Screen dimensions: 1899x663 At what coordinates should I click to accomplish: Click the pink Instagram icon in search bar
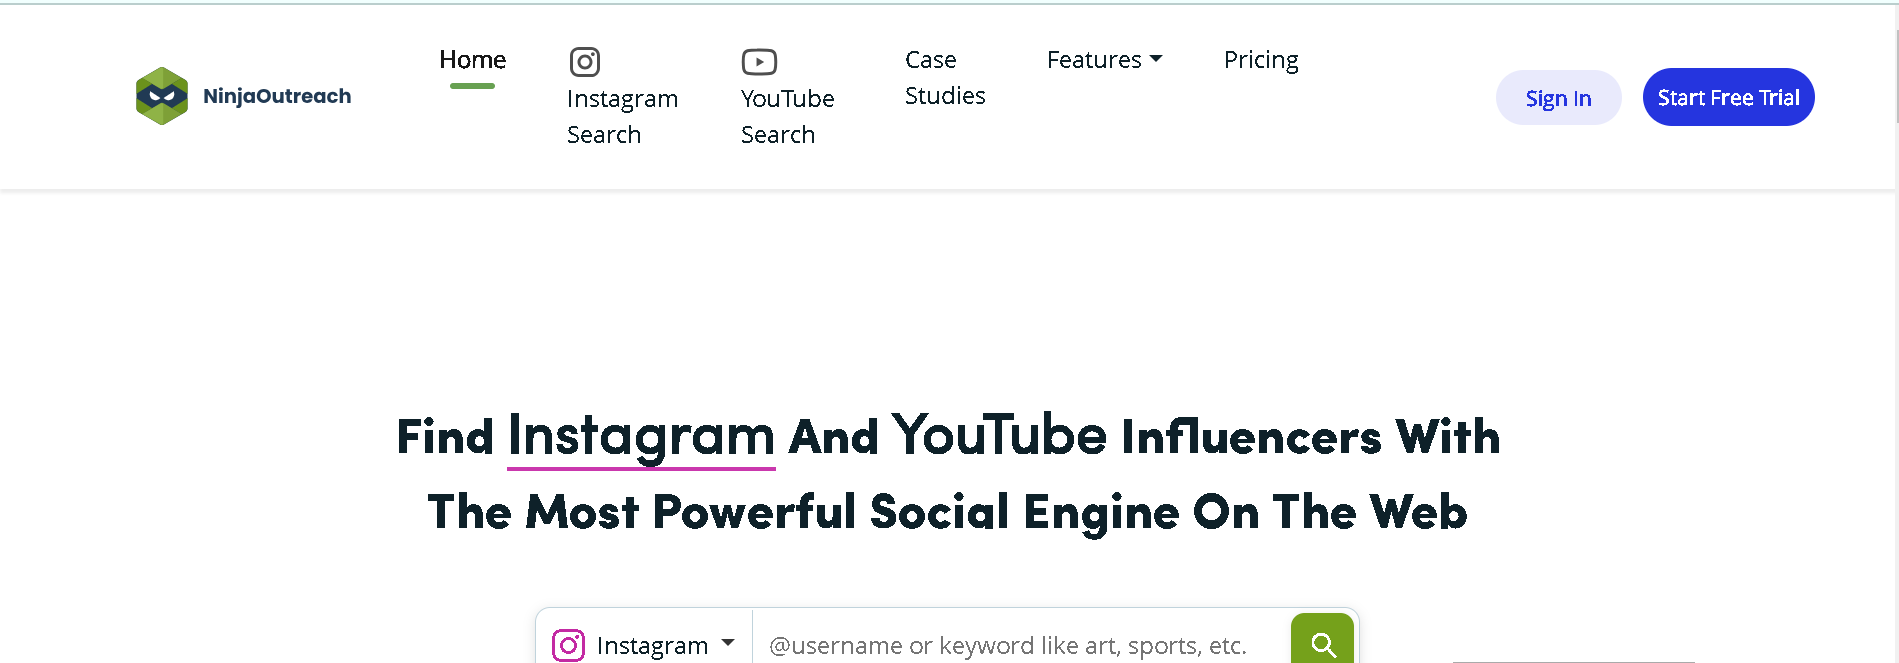click(568, 645)
